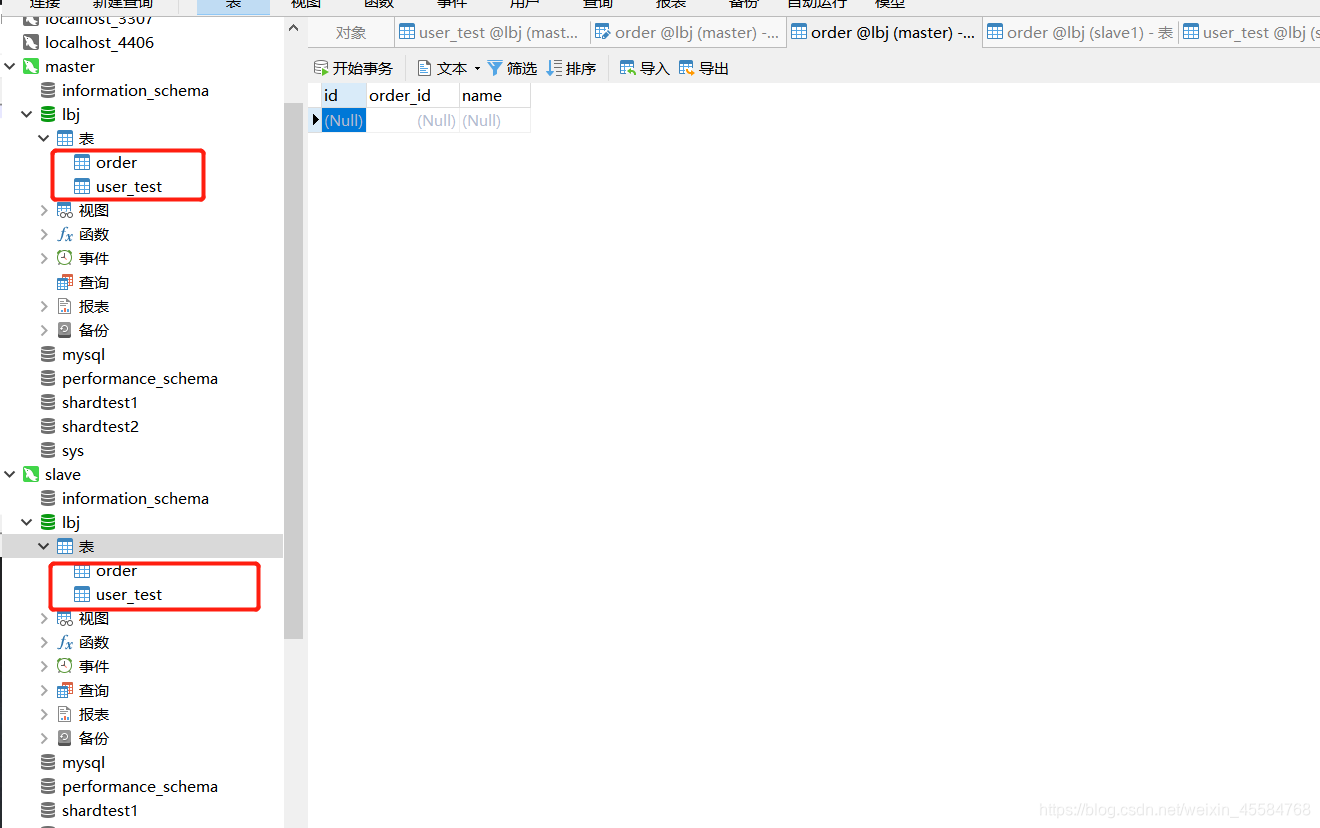Image resolution: width=1320 pixels, height=828 pixels.
Task: Select the 报表 reports node under slave
Action: 94,714
